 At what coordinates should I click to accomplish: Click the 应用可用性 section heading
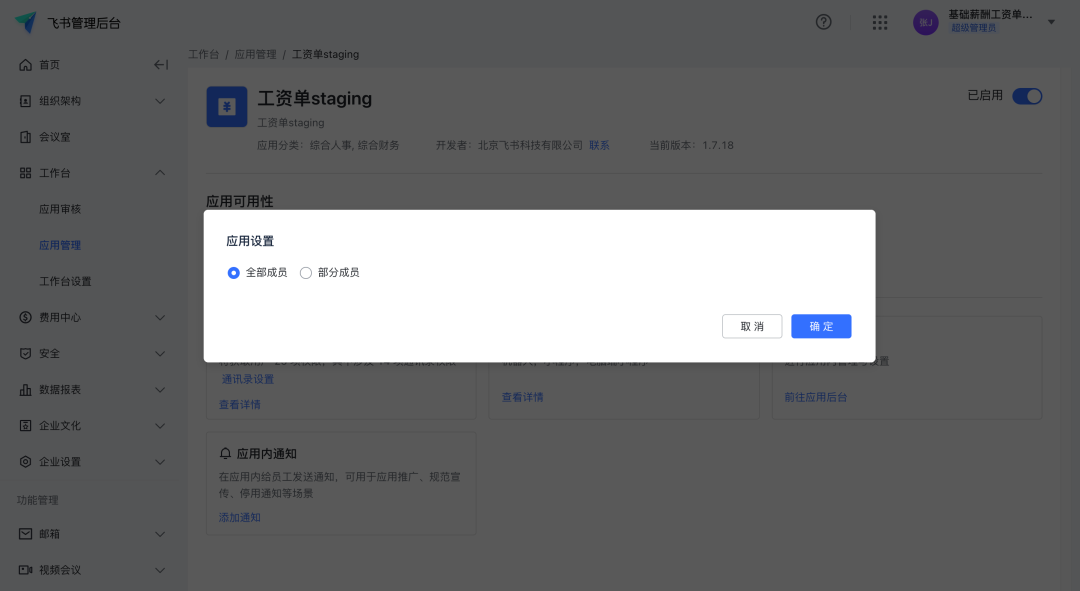pos(240,201)
